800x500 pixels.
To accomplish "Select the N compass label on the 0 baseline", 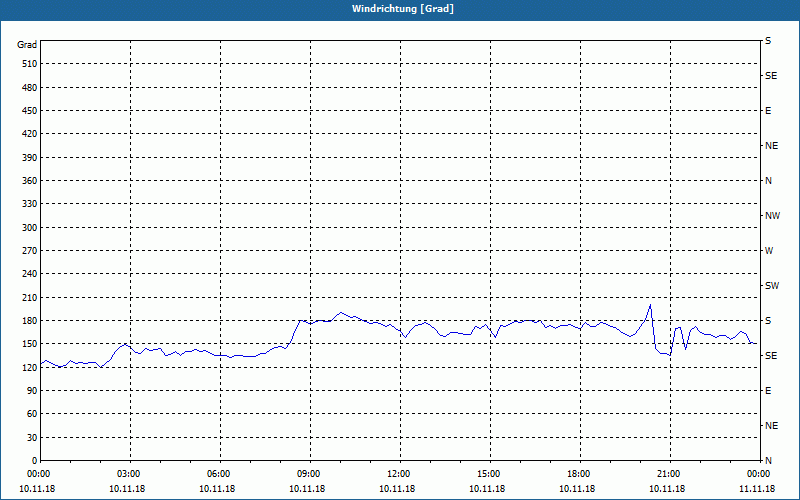I will pyautogui.click(x=769, y=461).
